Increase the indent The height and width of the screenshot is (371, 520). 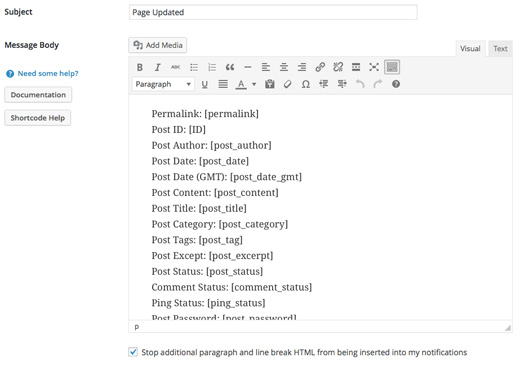(x=342, y=84)
